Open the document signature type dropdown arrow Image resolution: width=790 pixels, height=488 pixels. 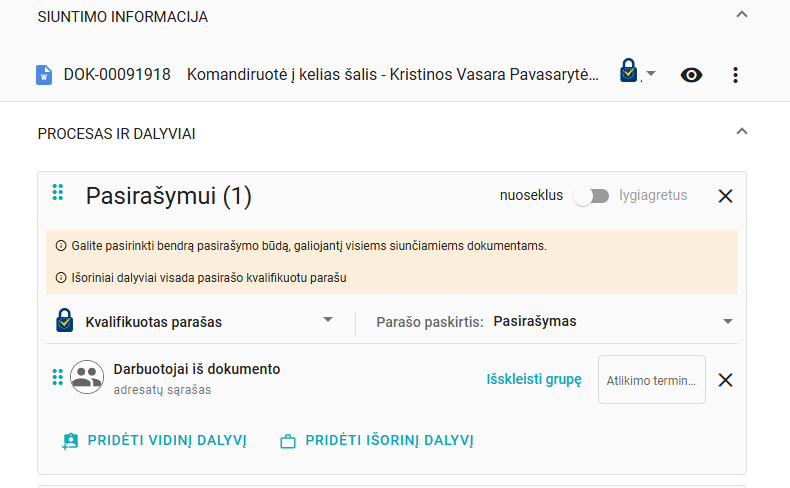(651, 75)
